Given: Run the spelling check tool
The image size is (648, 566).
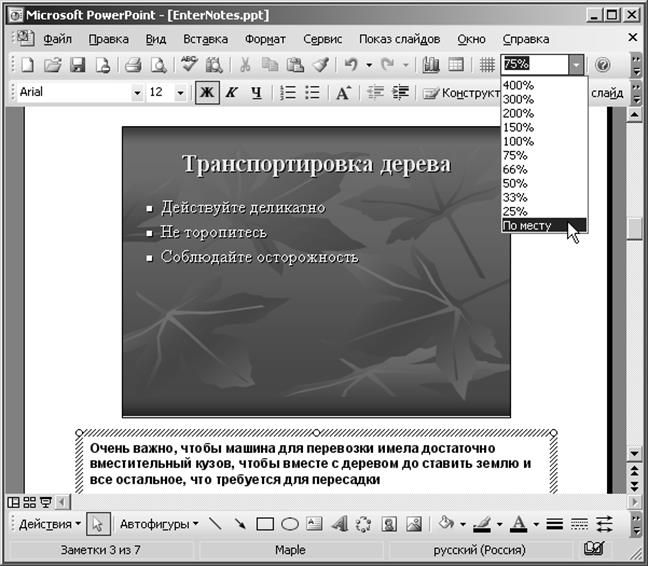Looking at the screenshot, I should coord(188,65).
